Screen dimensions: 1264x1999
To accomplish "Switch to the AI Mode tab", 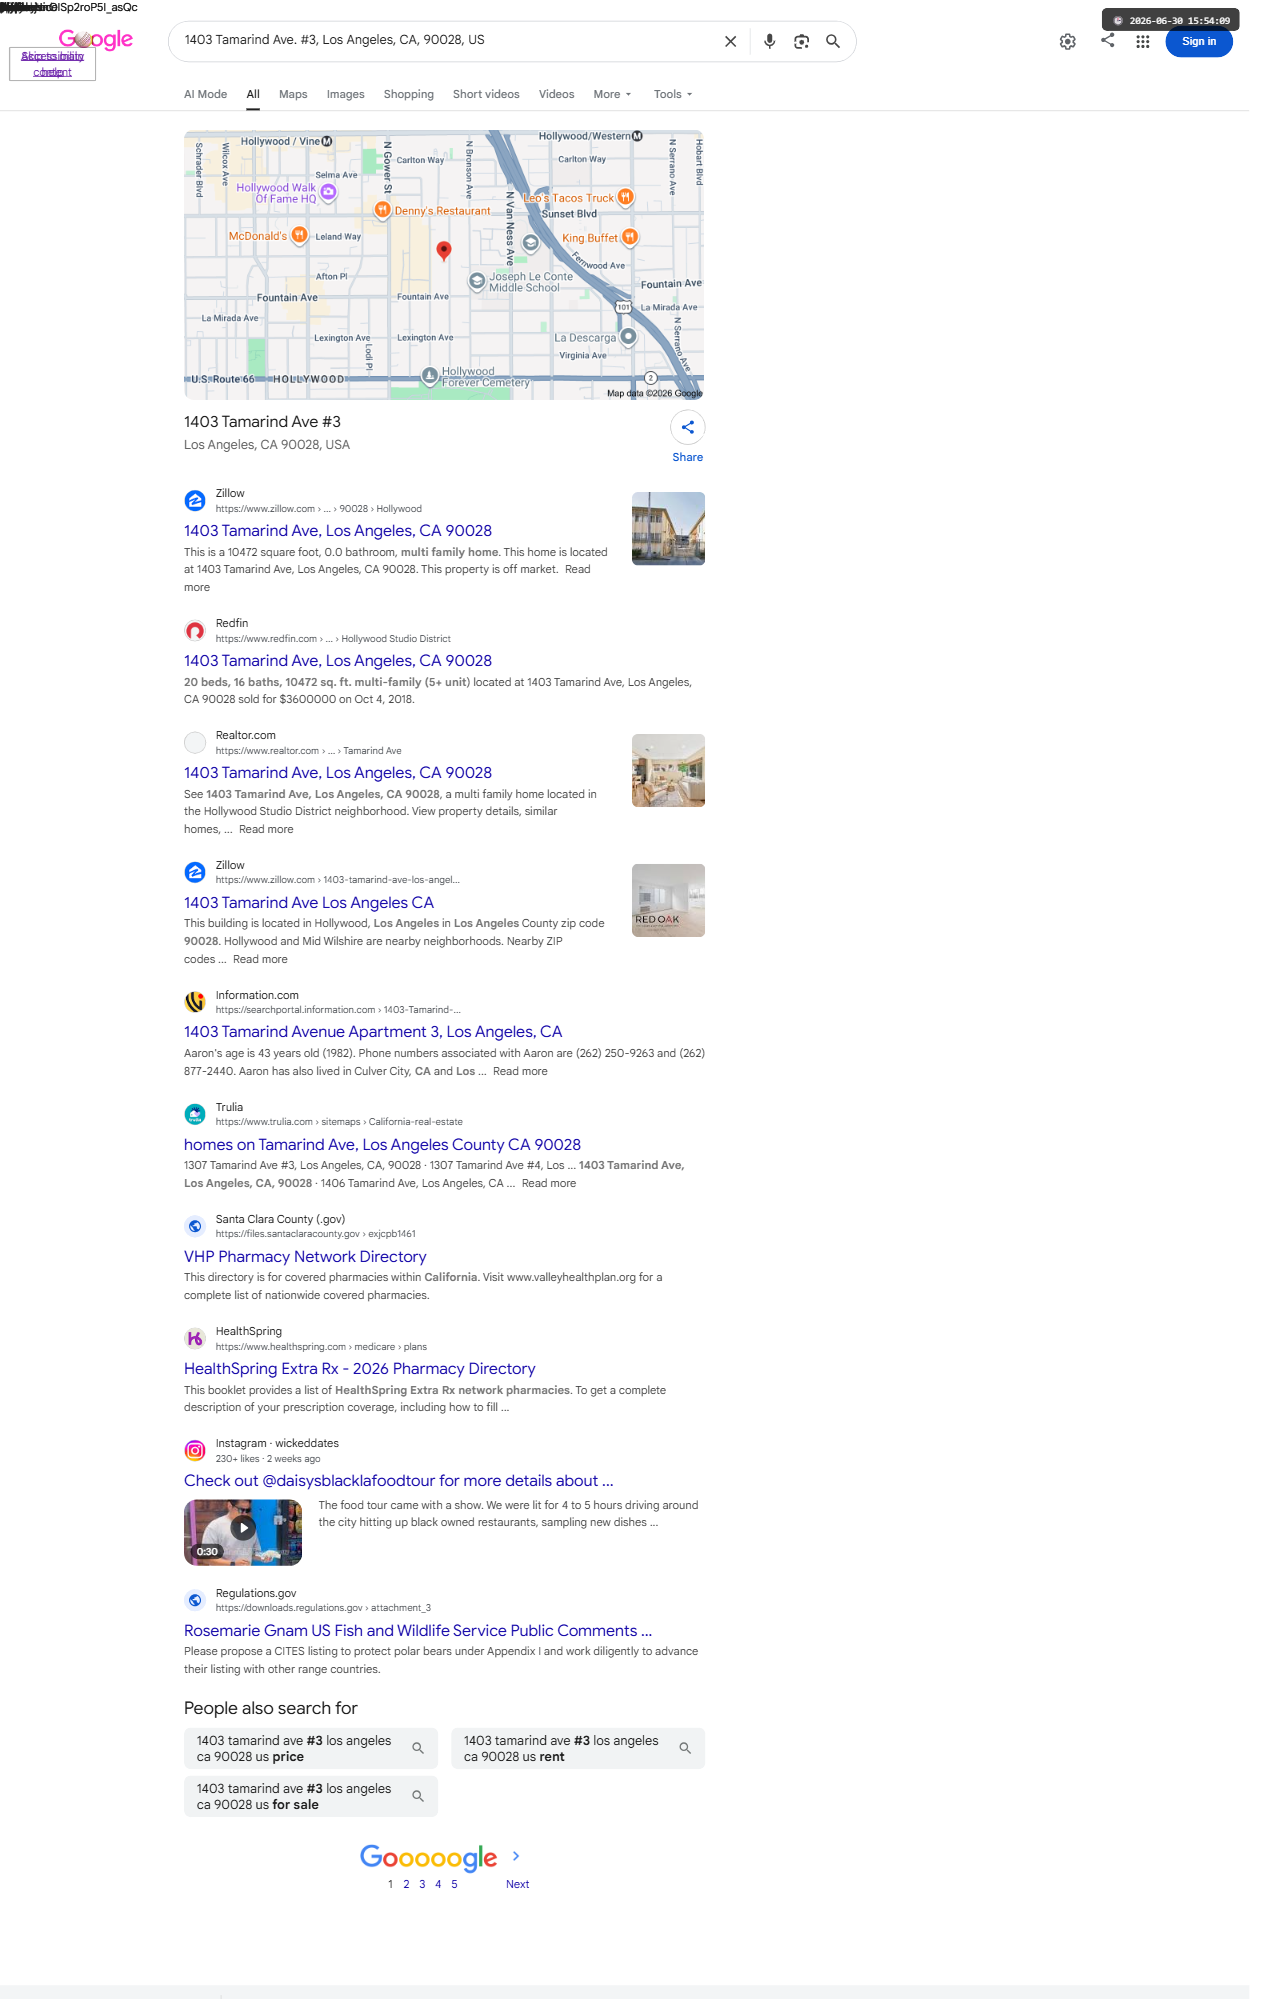I will [x=205, y=94].
